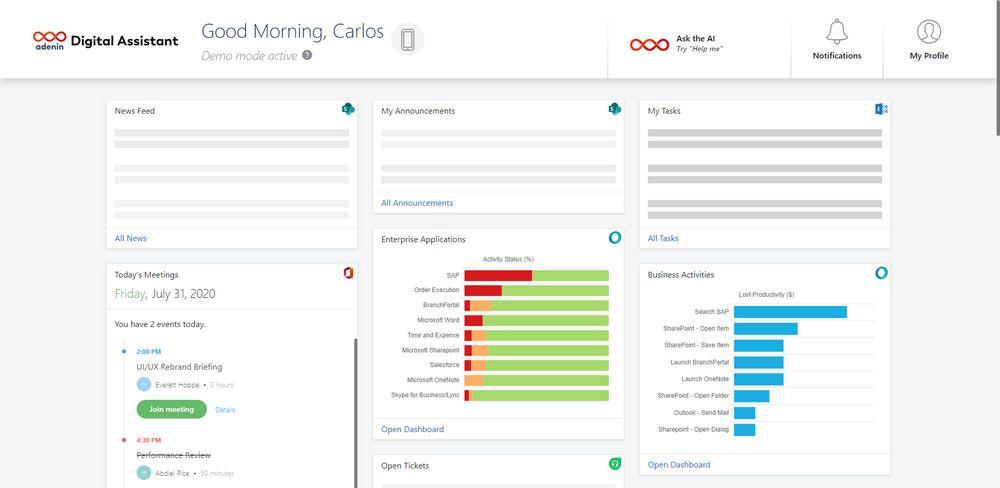This screenshot has width=1000, height=488.
Task: Click the teal ring icon on Enterprise Applications
Action: pyautogui.click(x=615, y=238)
